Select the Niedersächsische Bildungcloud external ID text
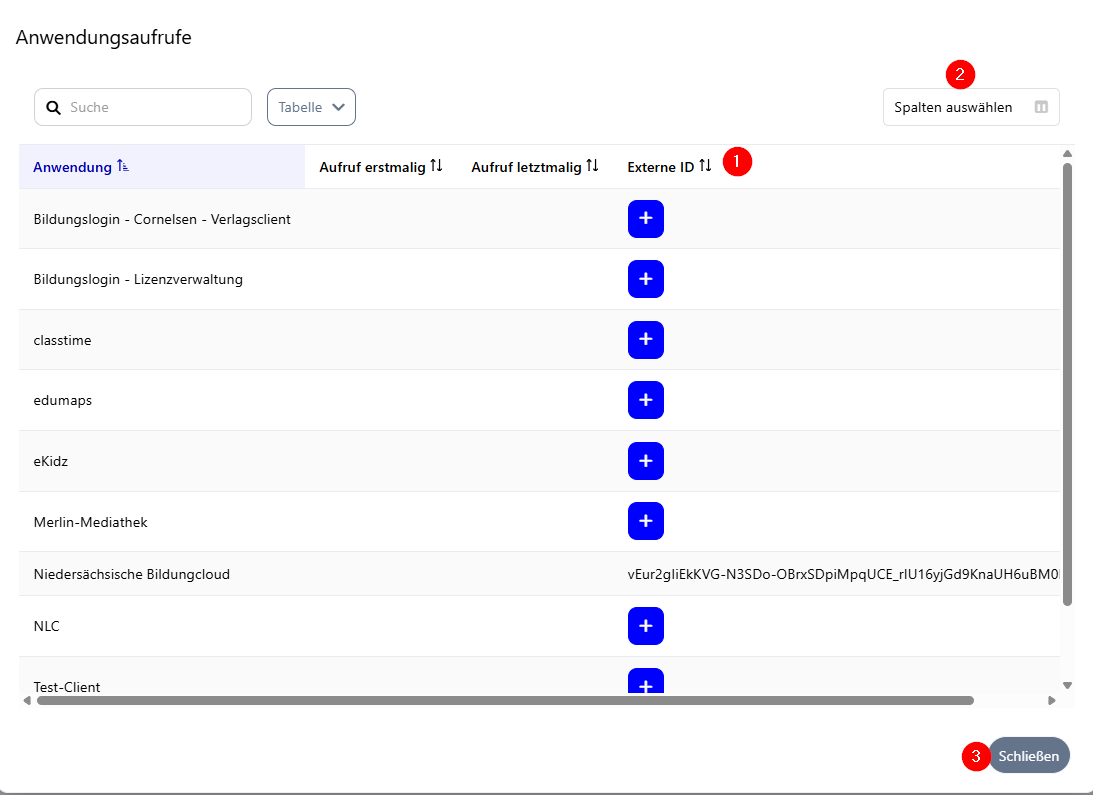This screenshot has height=795, width=1093. pyautogui.click(x=842, y=574)
